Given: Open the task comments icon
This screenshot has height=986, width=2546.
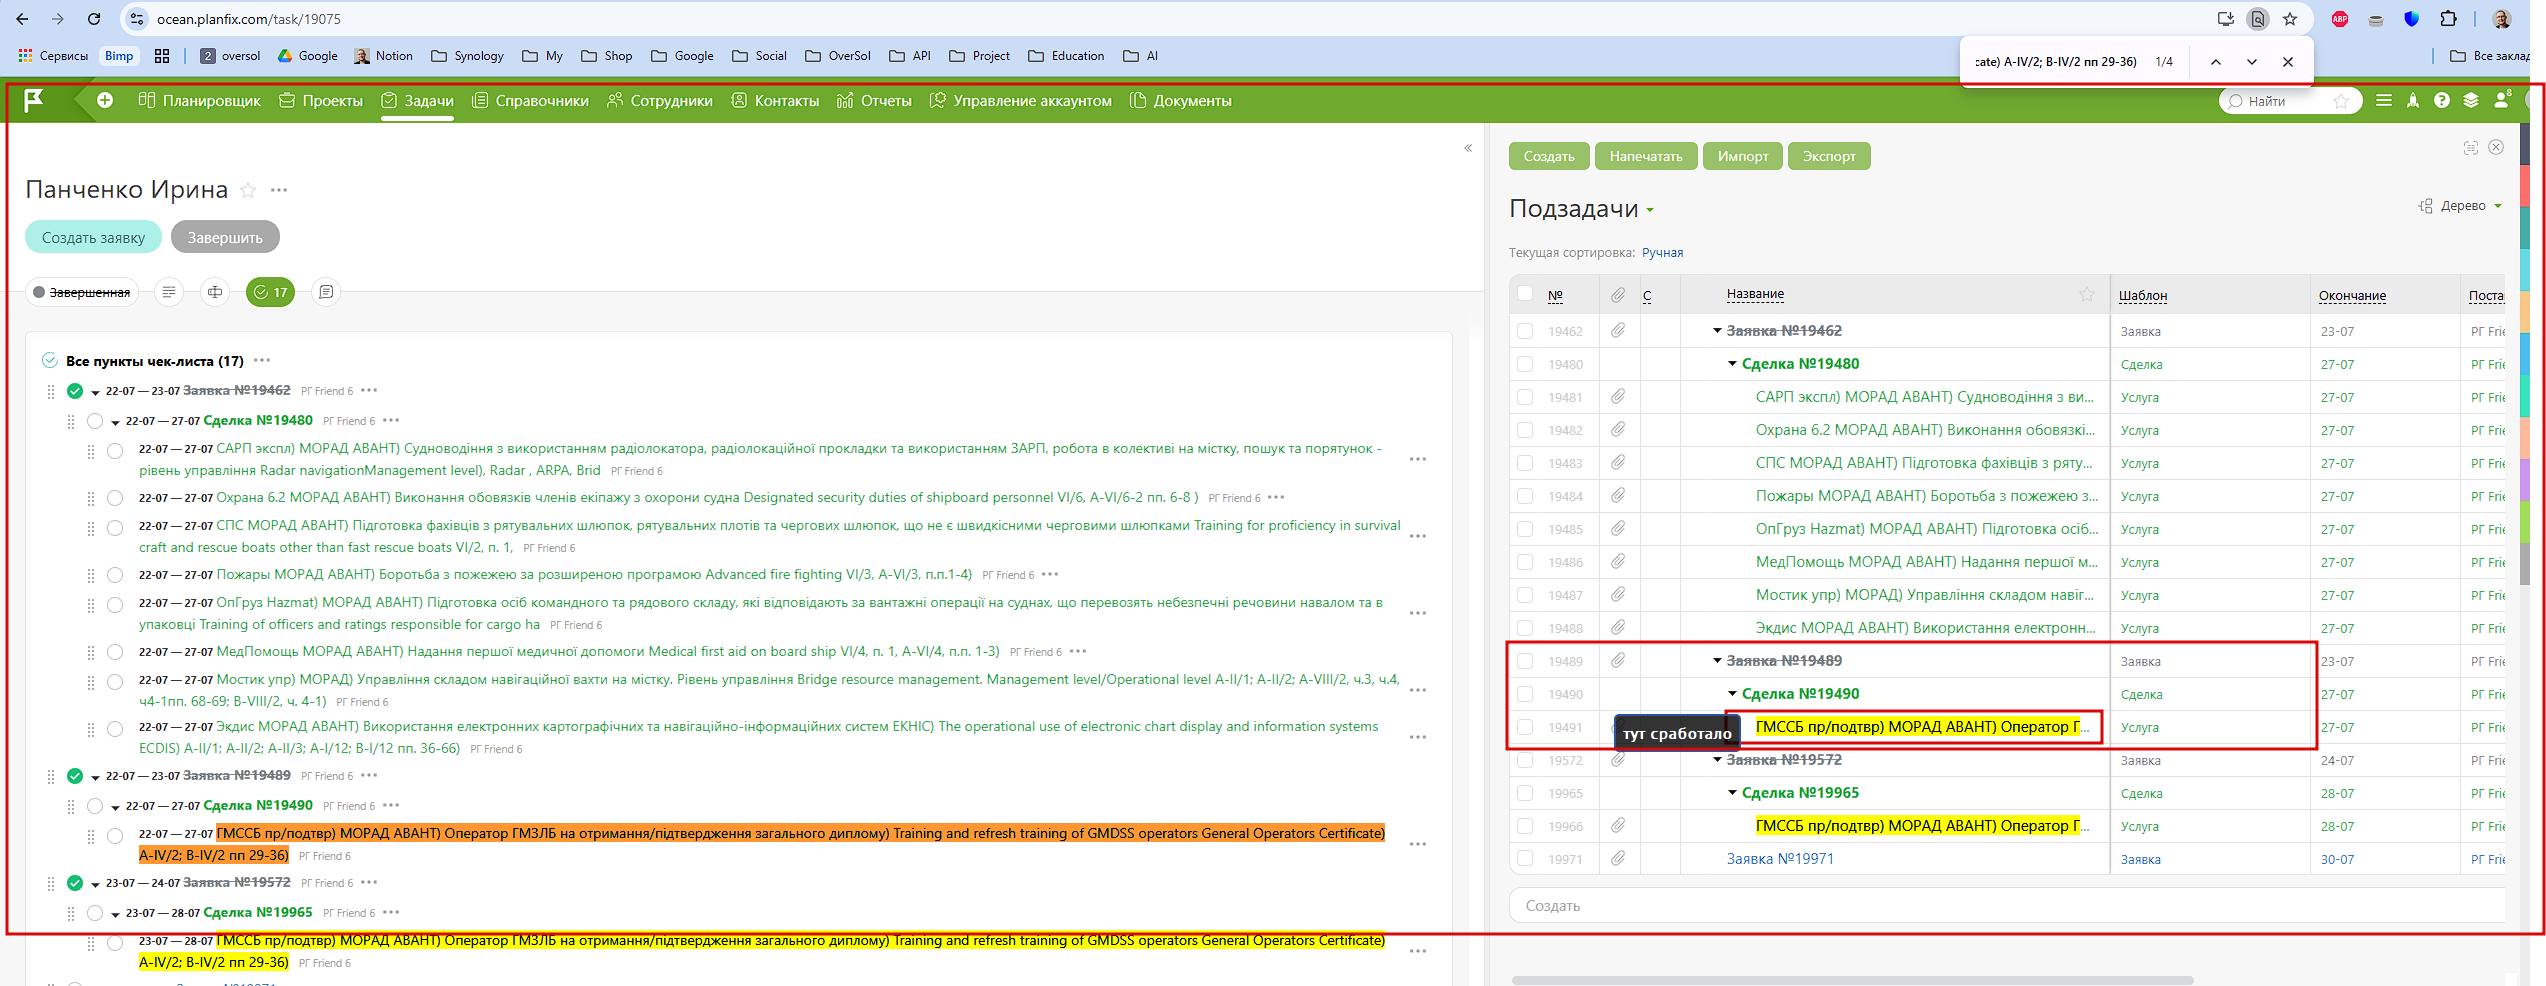Looking at the screenshot, I should point(326,292).
